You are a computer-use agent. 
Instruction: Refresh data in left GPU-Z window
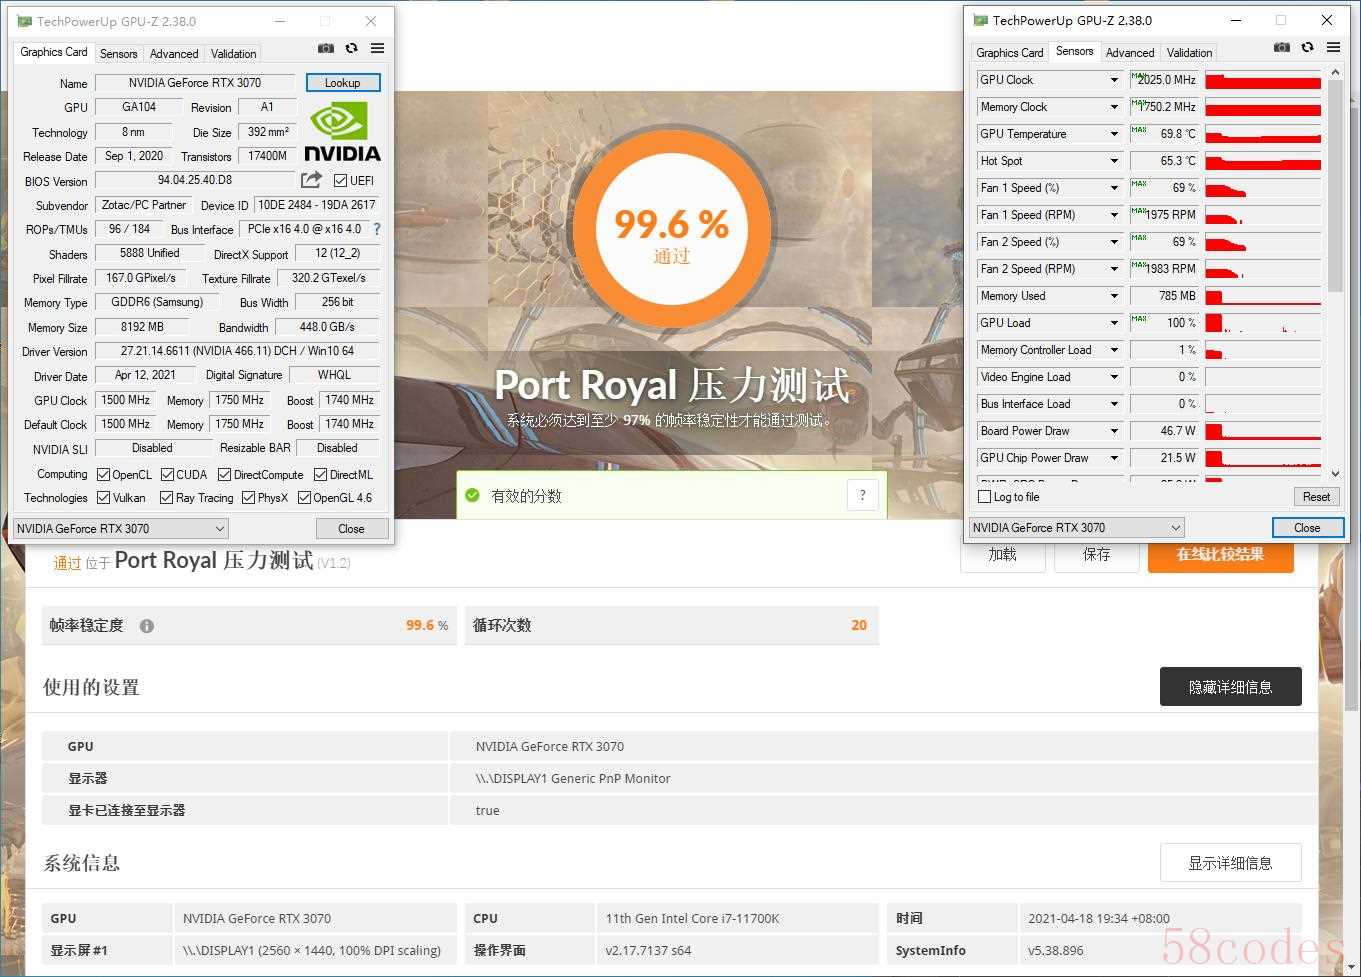click(351, 48)
